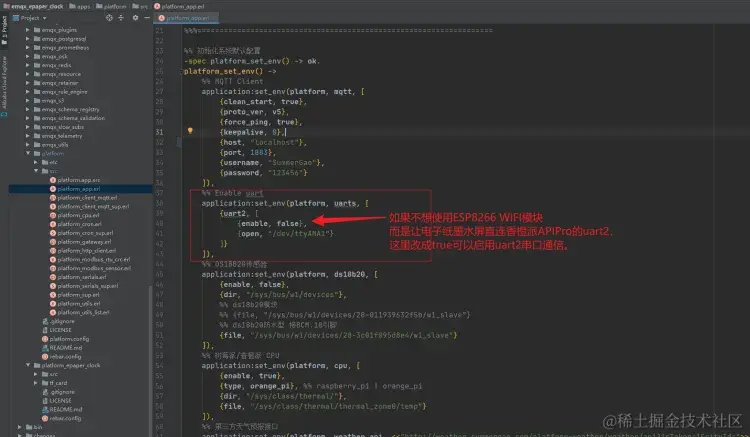Image resolution: width=750 pixels, height=437 pixels.
Task: Select the emqx_utils folder
Action: point(51,144)
